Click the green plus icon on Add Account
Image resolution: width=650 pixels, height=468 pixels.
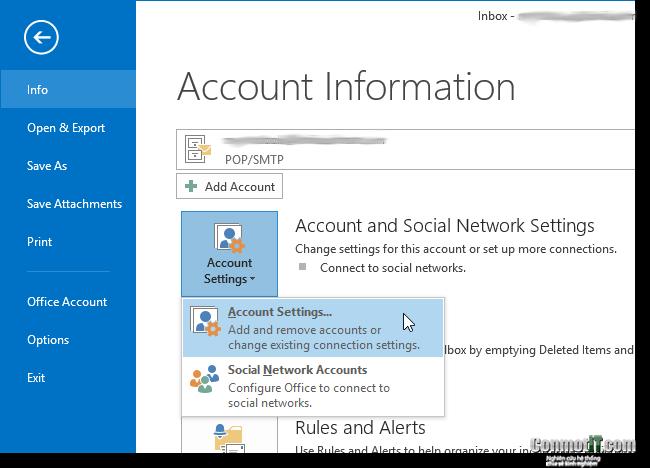pyautogui.click(x=191, y=186)
